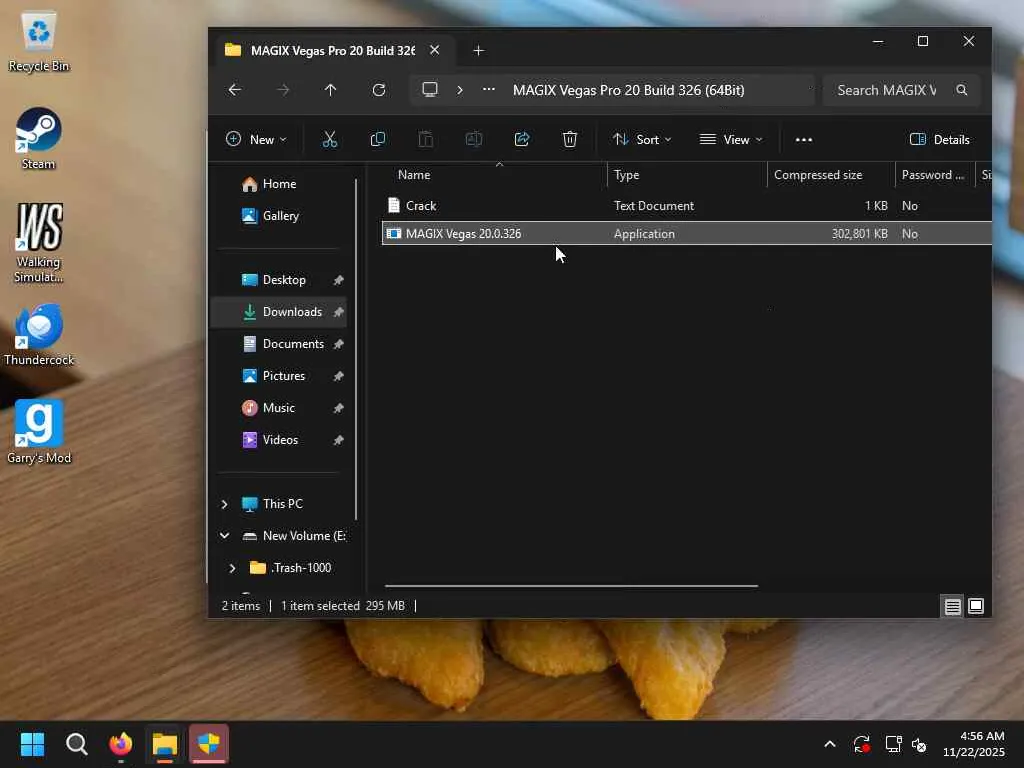
Task: Add a new Explorer tab
Action: tap(479, 50)
